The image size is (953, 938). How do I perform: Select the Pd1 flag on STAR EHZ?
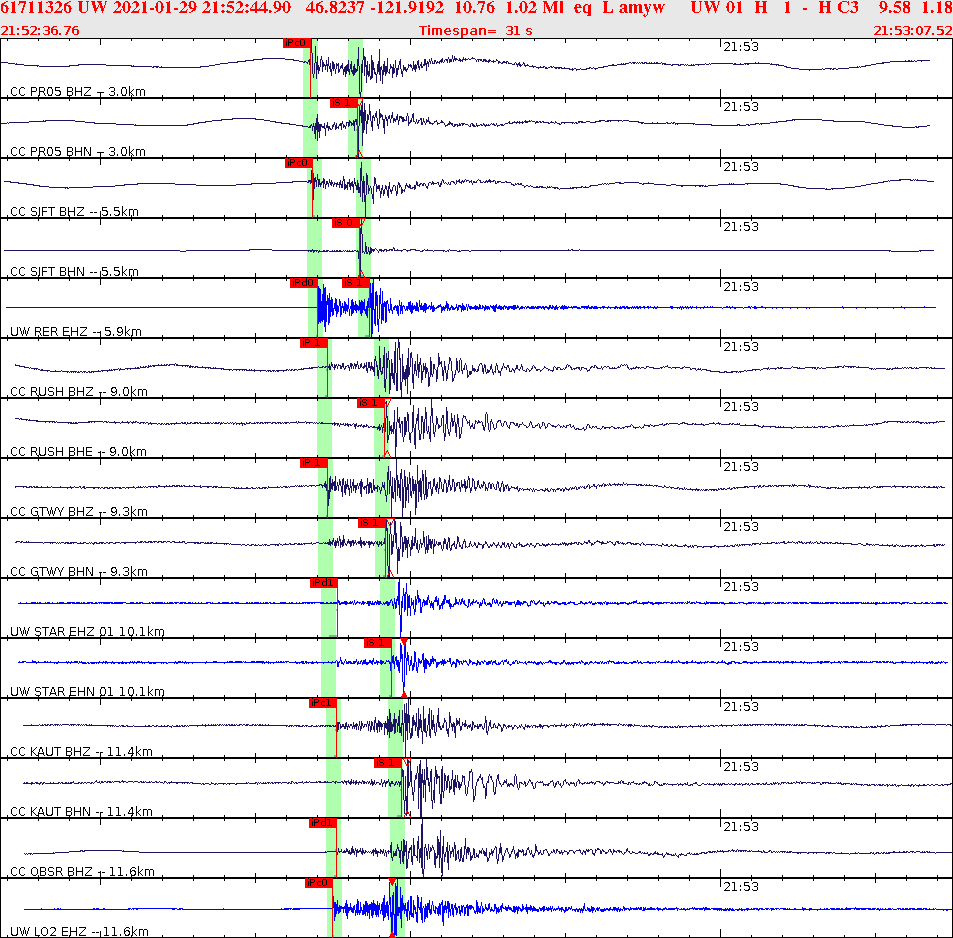pyautogui.click(x=321, y=581)
